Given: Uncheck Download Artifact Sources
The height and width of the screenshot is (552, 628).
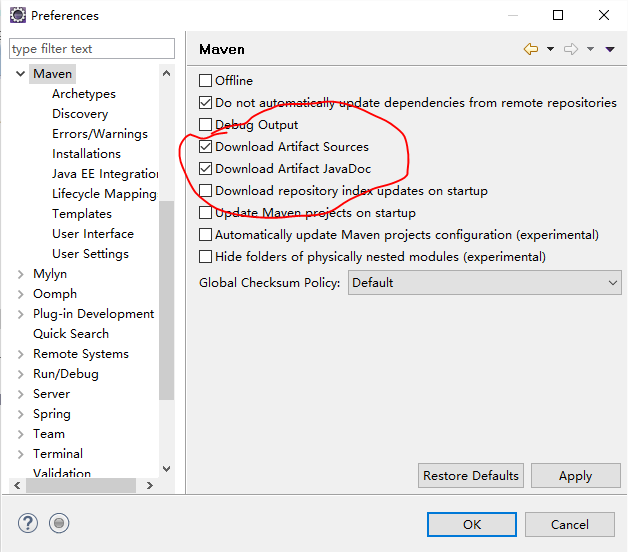Looking at the screenshot, I should pyautogui.click(x=205, y=147).
